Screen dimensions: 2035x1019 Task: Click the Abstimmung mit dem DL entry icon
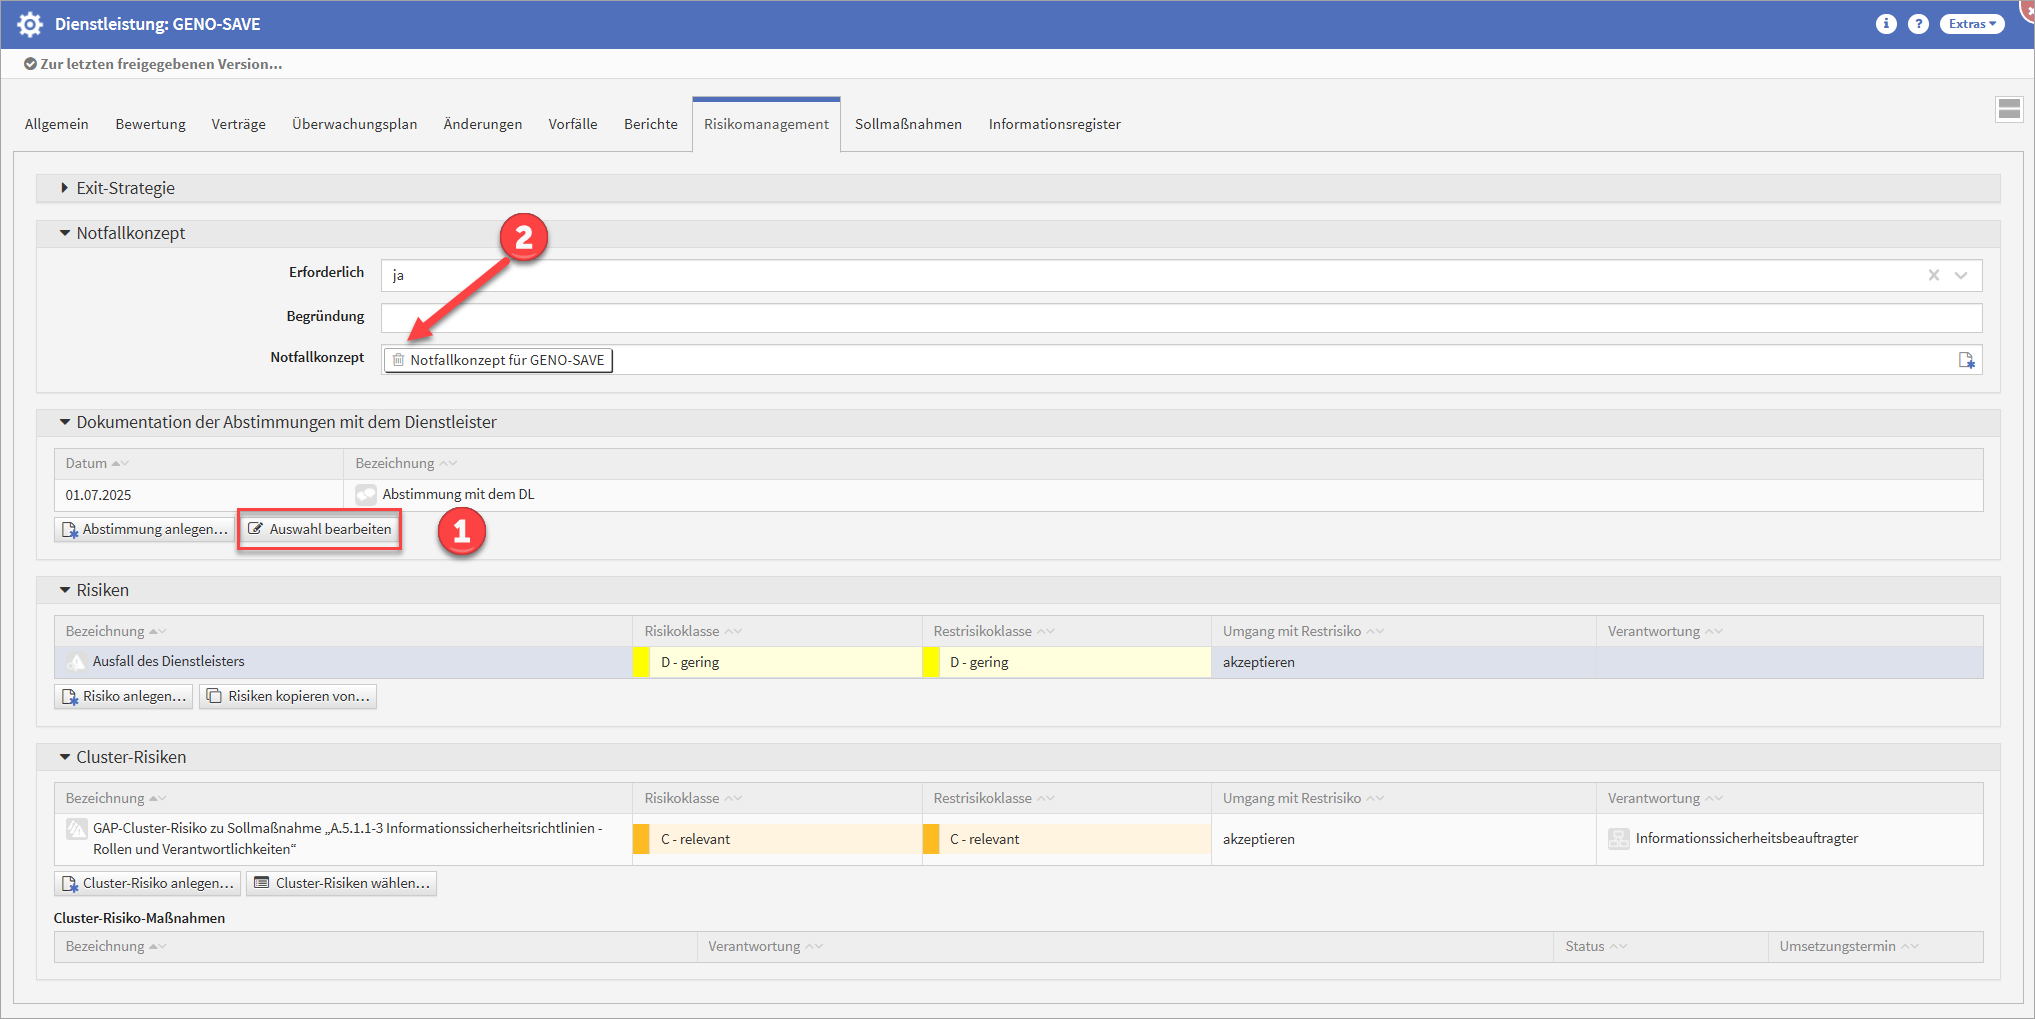366,494
